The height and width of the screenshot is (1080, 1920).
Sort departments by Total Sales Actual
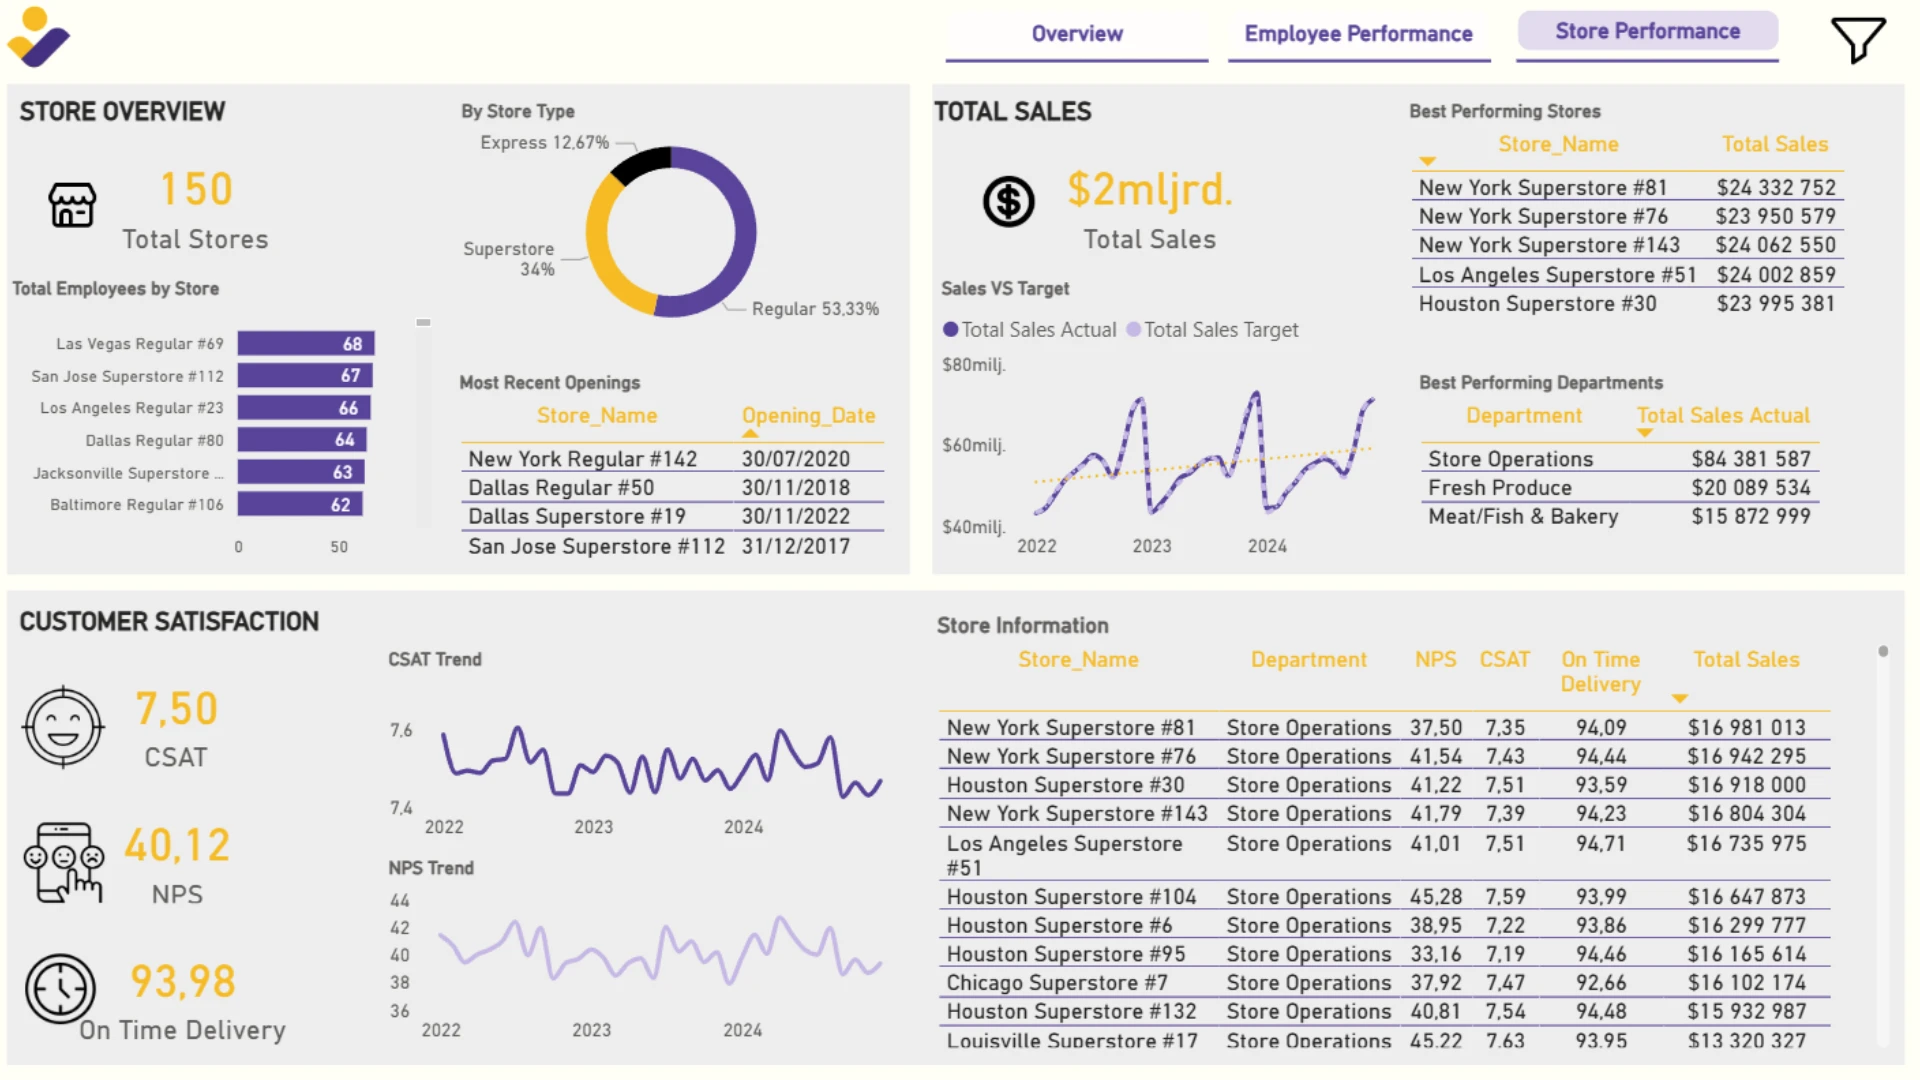tap(1723, 416)
